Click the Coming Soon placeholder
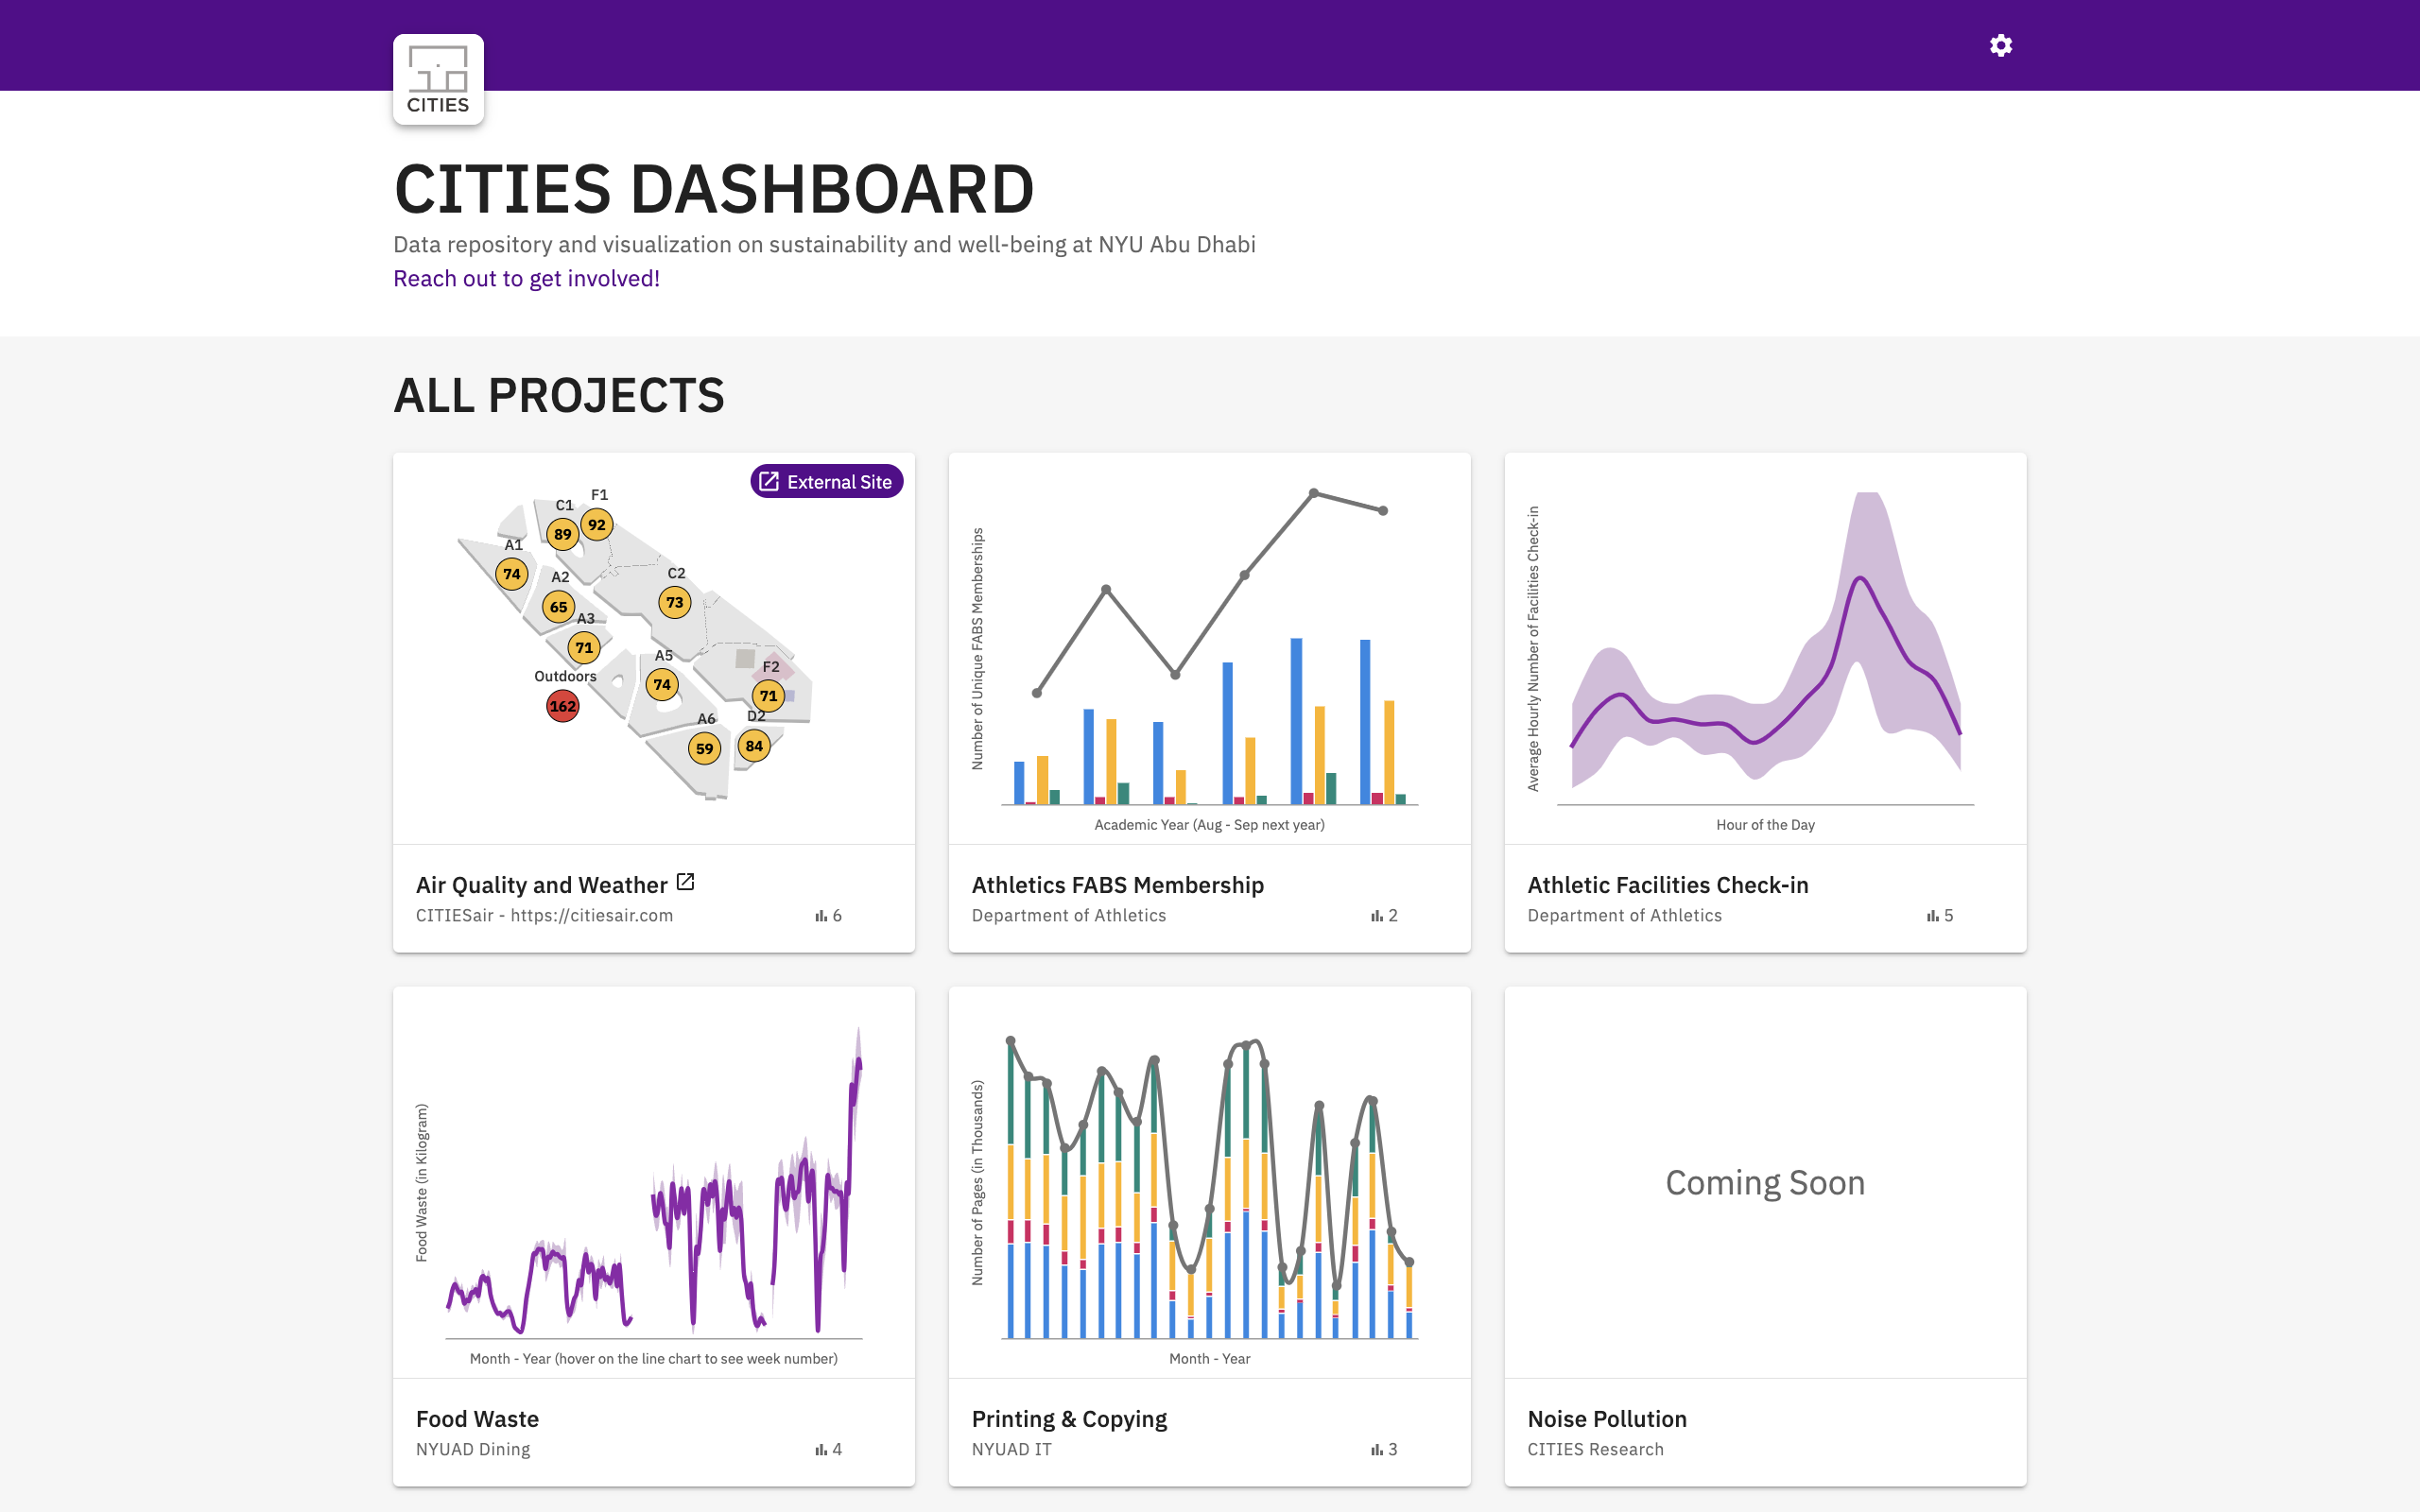Image resolution: width=2420 pixels, height=1512 pixels. click(1765, 1182)
